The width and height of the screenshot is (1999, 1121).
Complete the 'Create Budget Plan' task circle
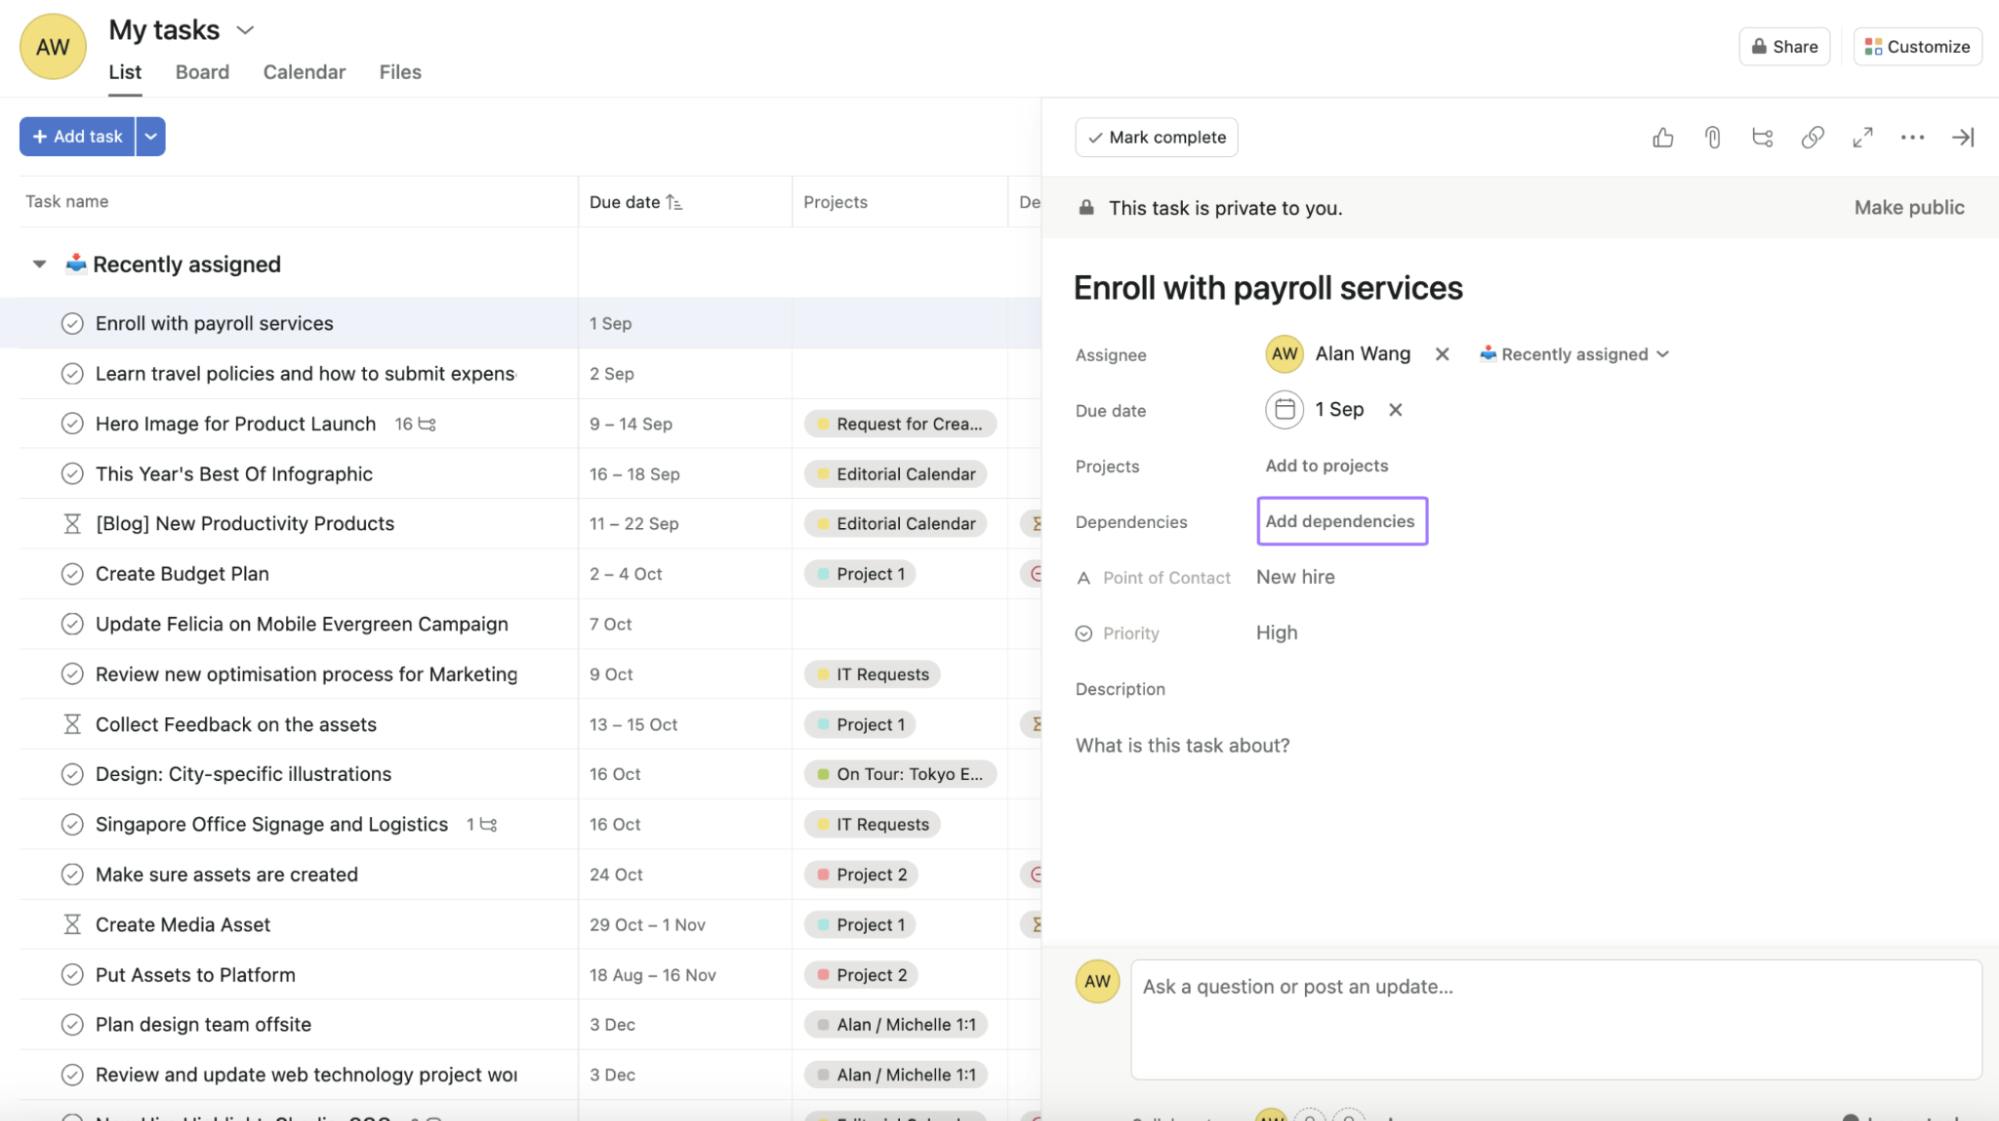point(71,573)
